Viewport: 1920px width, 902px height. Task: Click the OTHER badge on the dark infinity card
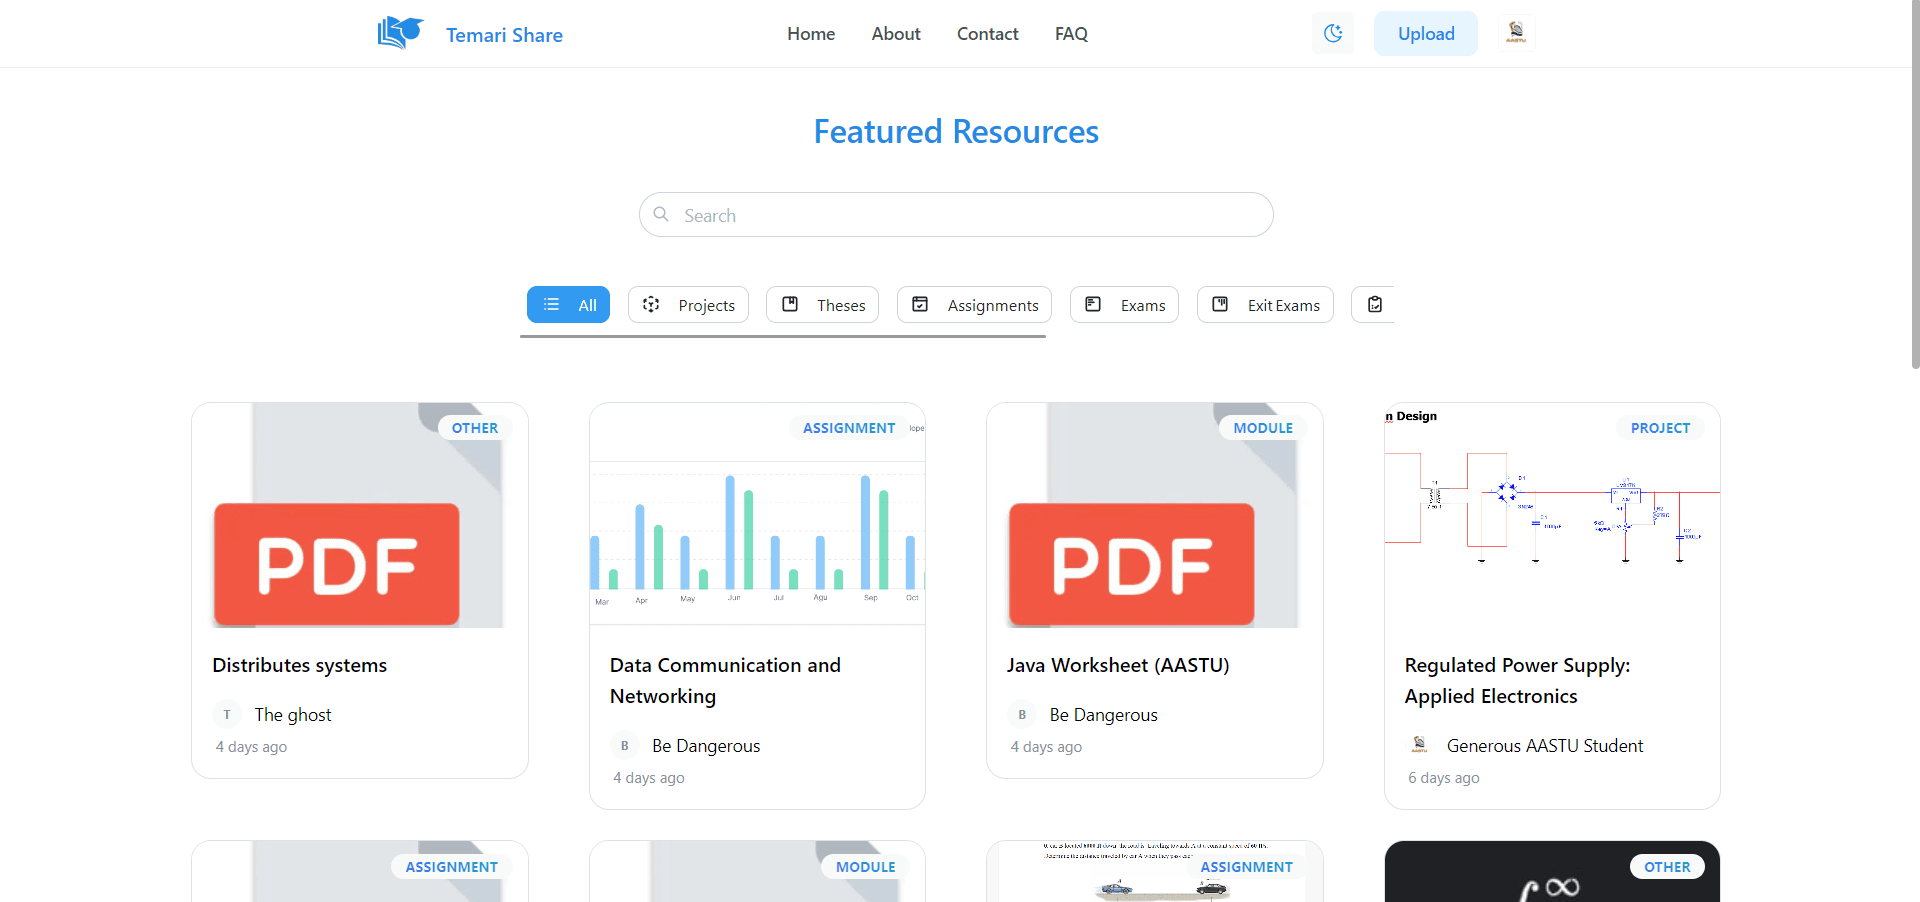tap(1667, 867)
